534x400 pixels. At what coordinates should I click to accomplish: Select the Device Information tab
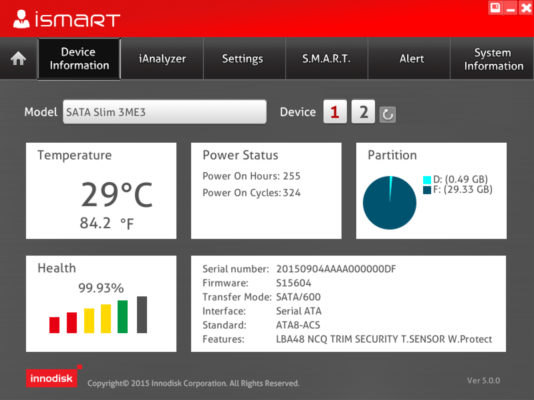(79, 59)
